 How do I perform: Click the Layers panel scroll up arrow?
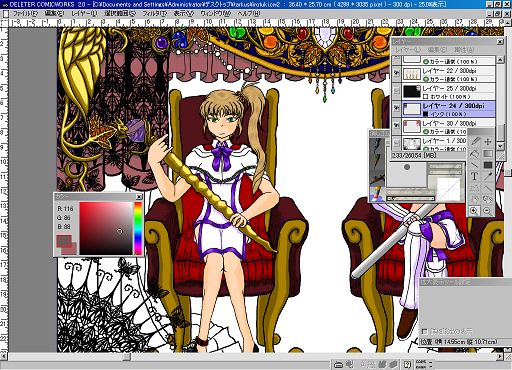coord(500,60)
